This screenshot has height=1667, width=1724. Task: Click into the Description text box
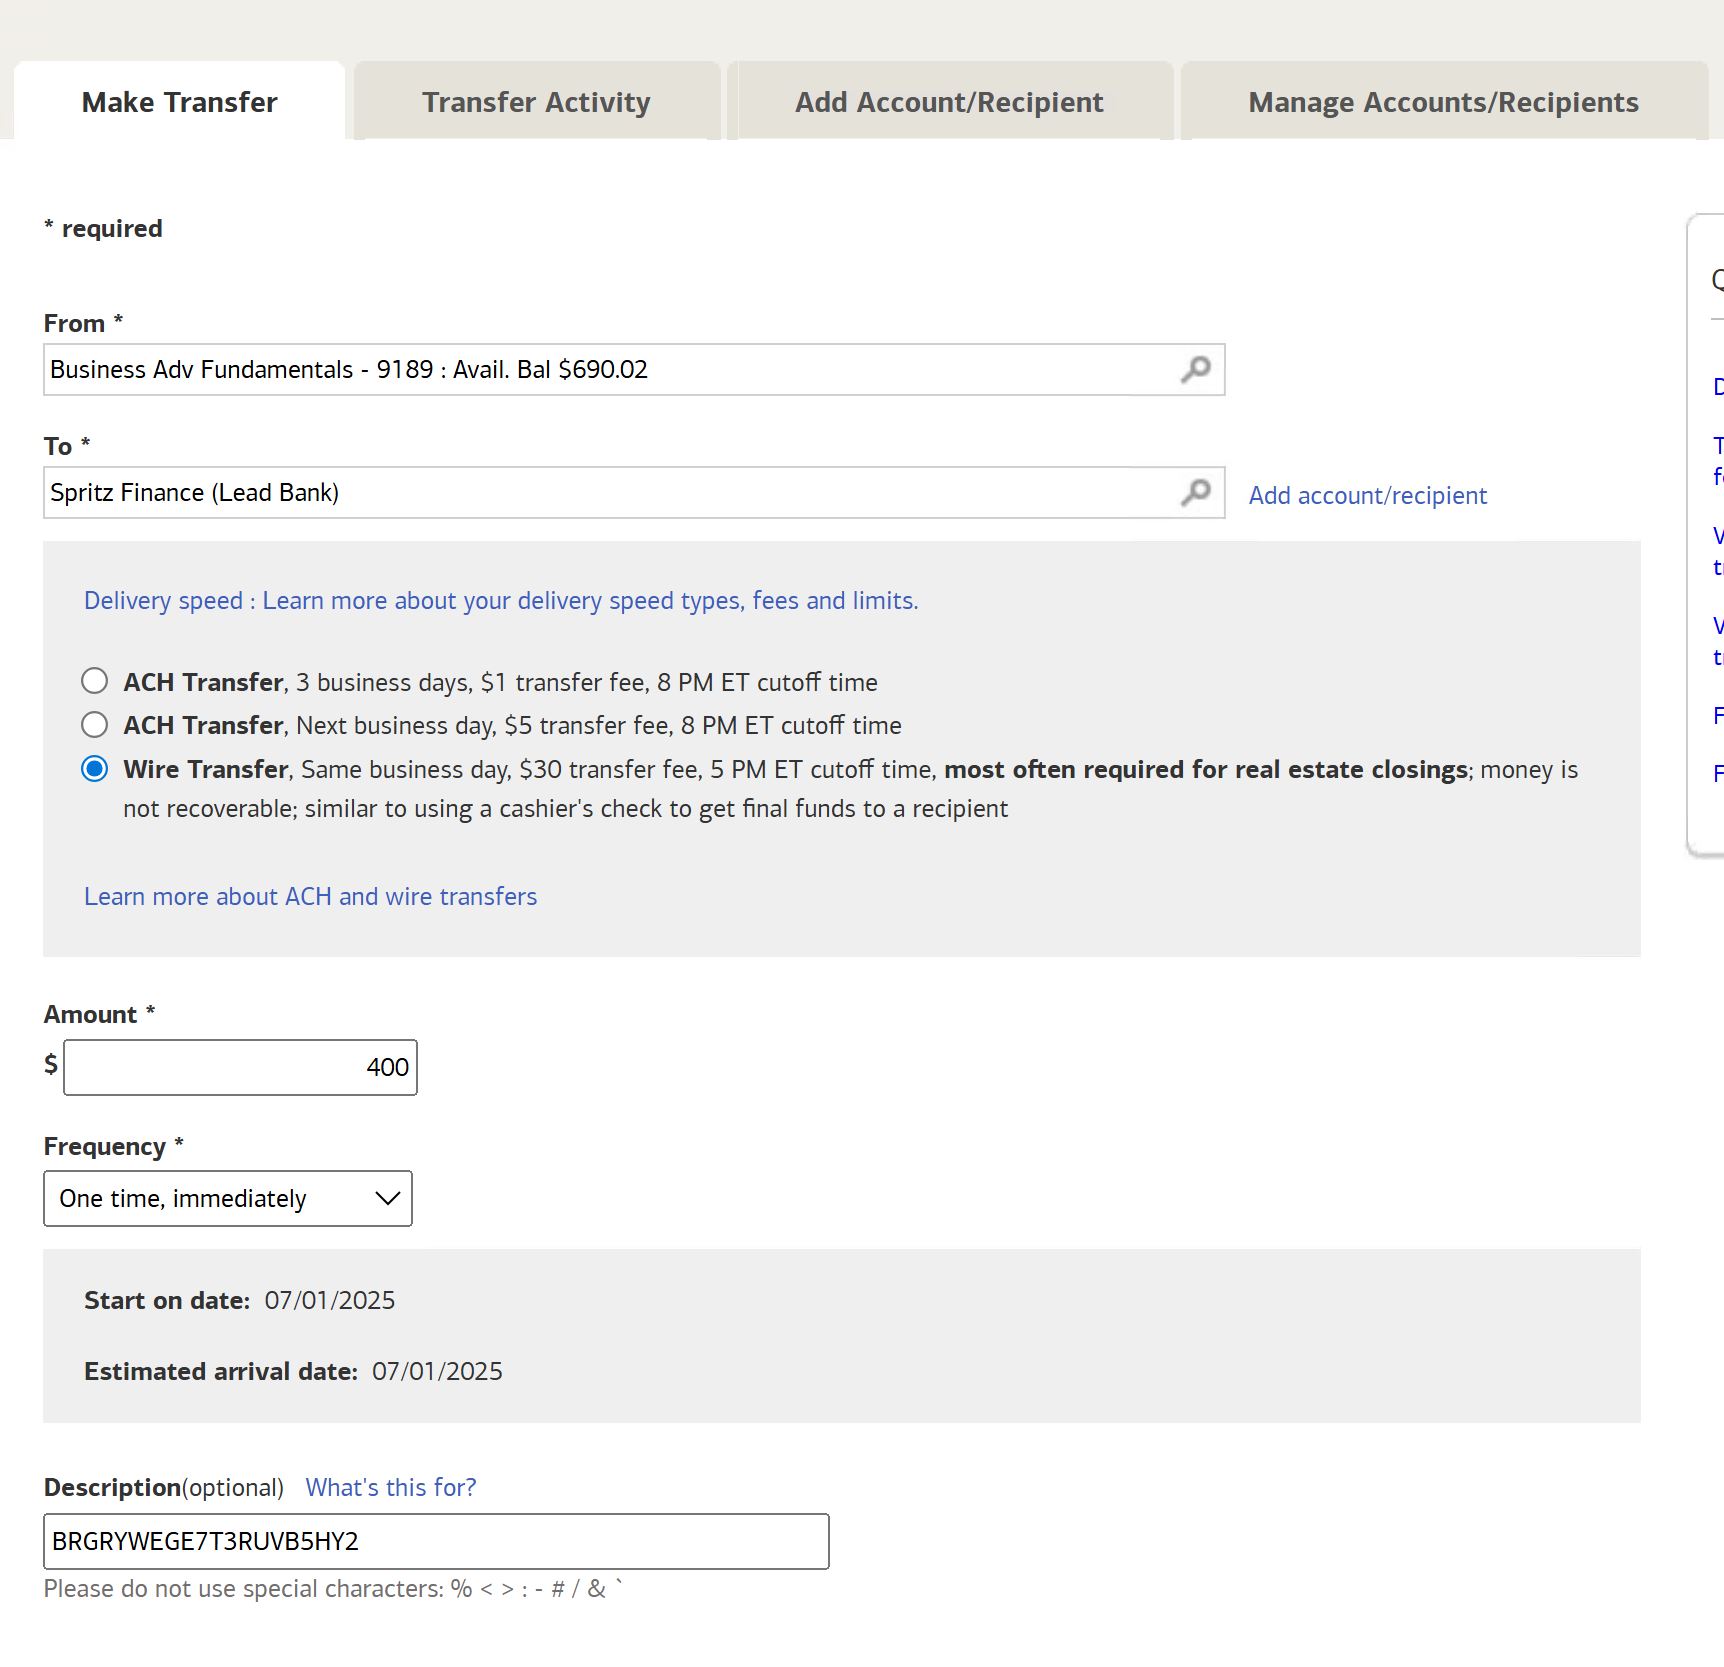click(436, 1541)
